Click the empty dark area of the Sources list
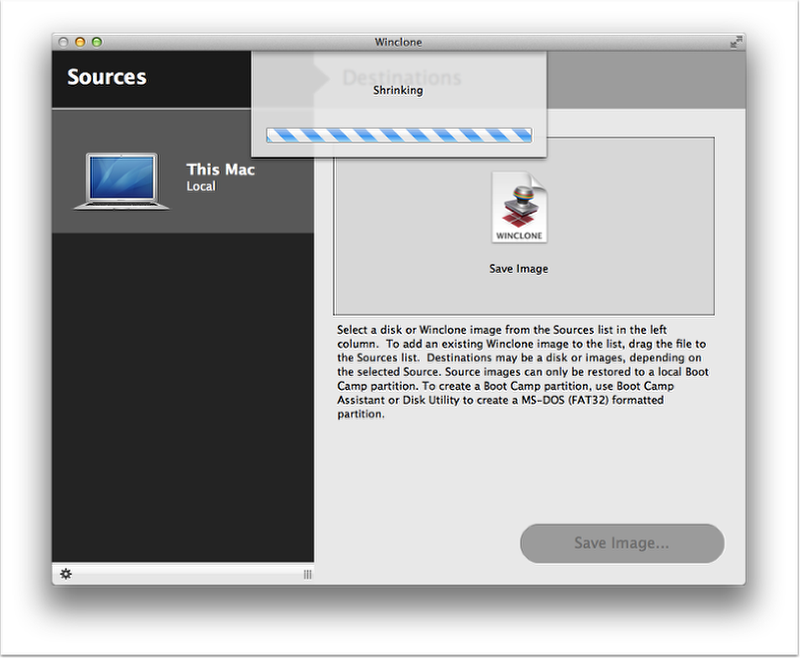 pos(182,400)
